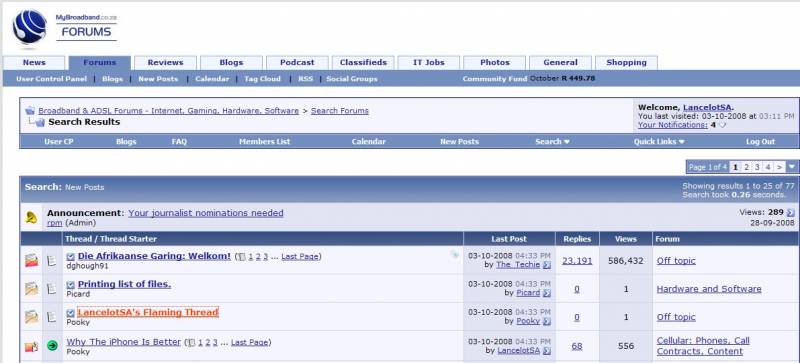Open the Shopping tab
The image size is (800, 363).
pyautogui.click(x=627, y=62)
